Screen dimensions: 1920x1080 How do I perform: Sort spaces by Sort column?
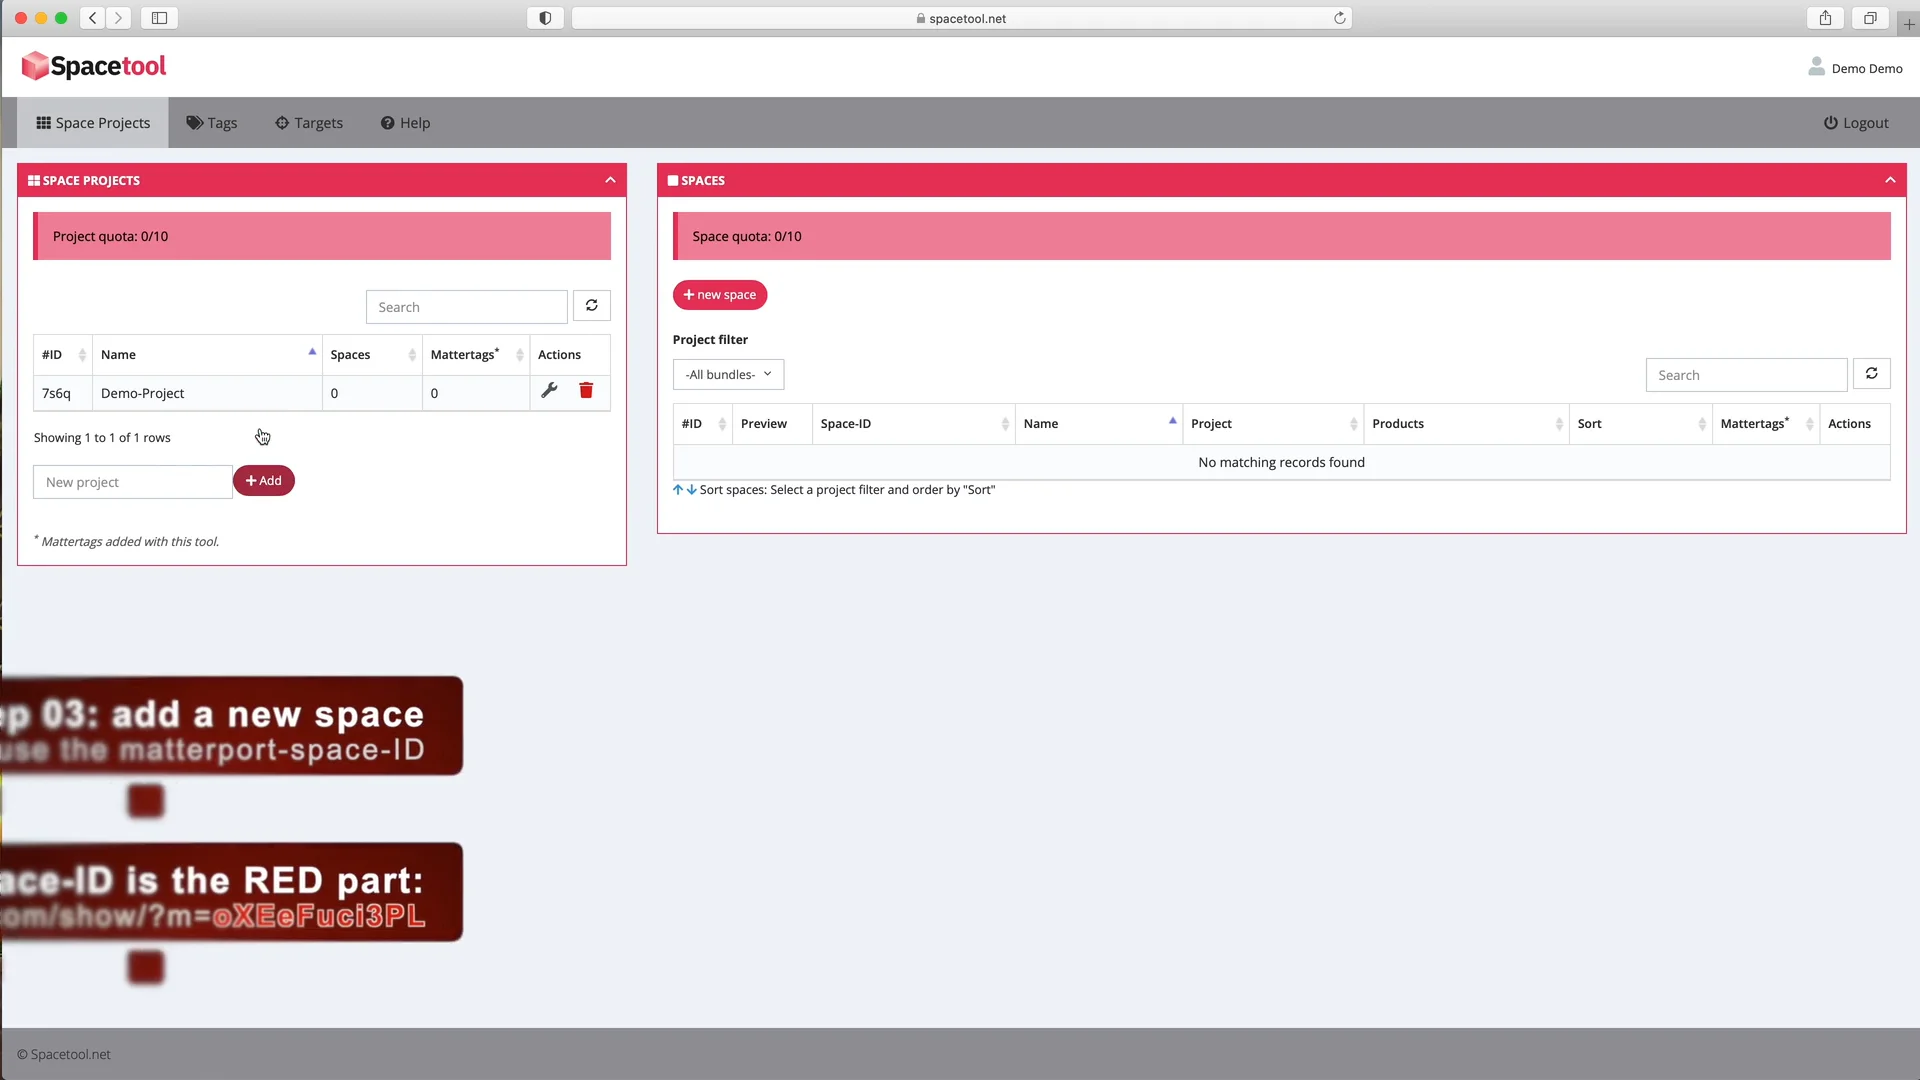pyautogui.click(x=1641, y=424)
